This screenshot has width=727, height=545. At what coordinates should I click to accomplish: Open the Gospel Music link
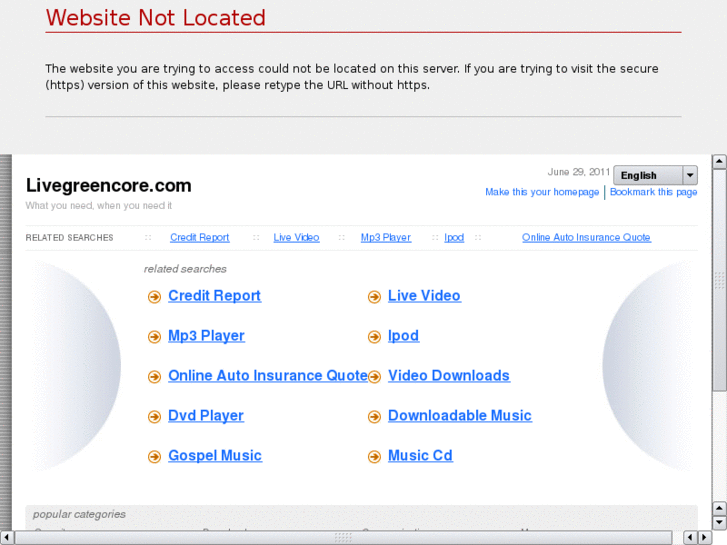(215, 455)
